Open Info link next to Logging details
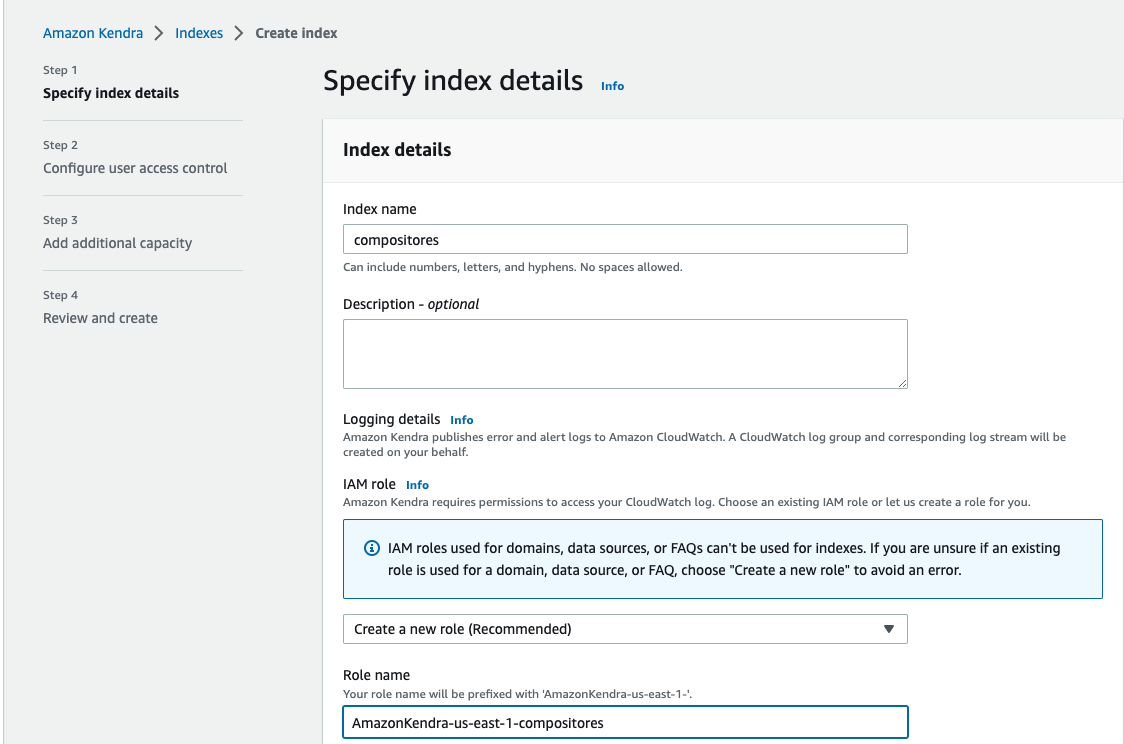The width and height of the screenshot is (1124, 744). [x=461, y=420]
